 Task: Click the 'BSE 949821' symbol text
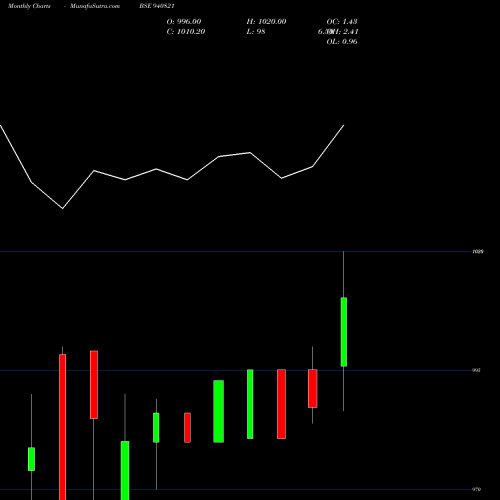point(157,6)
